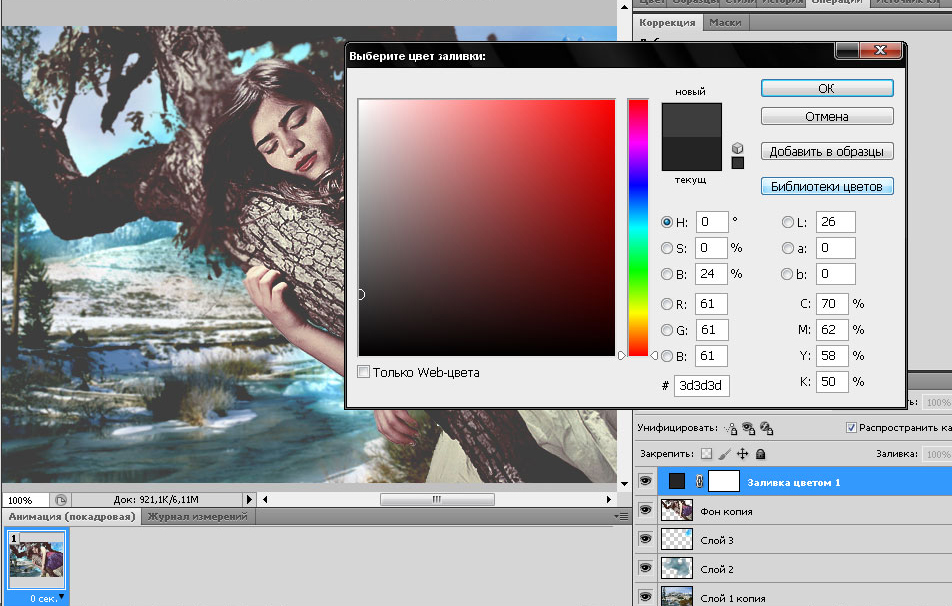Image resolution: width=952 pixels, height=606 pixels.
Task: Select the H hue radio button
Action: (667, 222)
